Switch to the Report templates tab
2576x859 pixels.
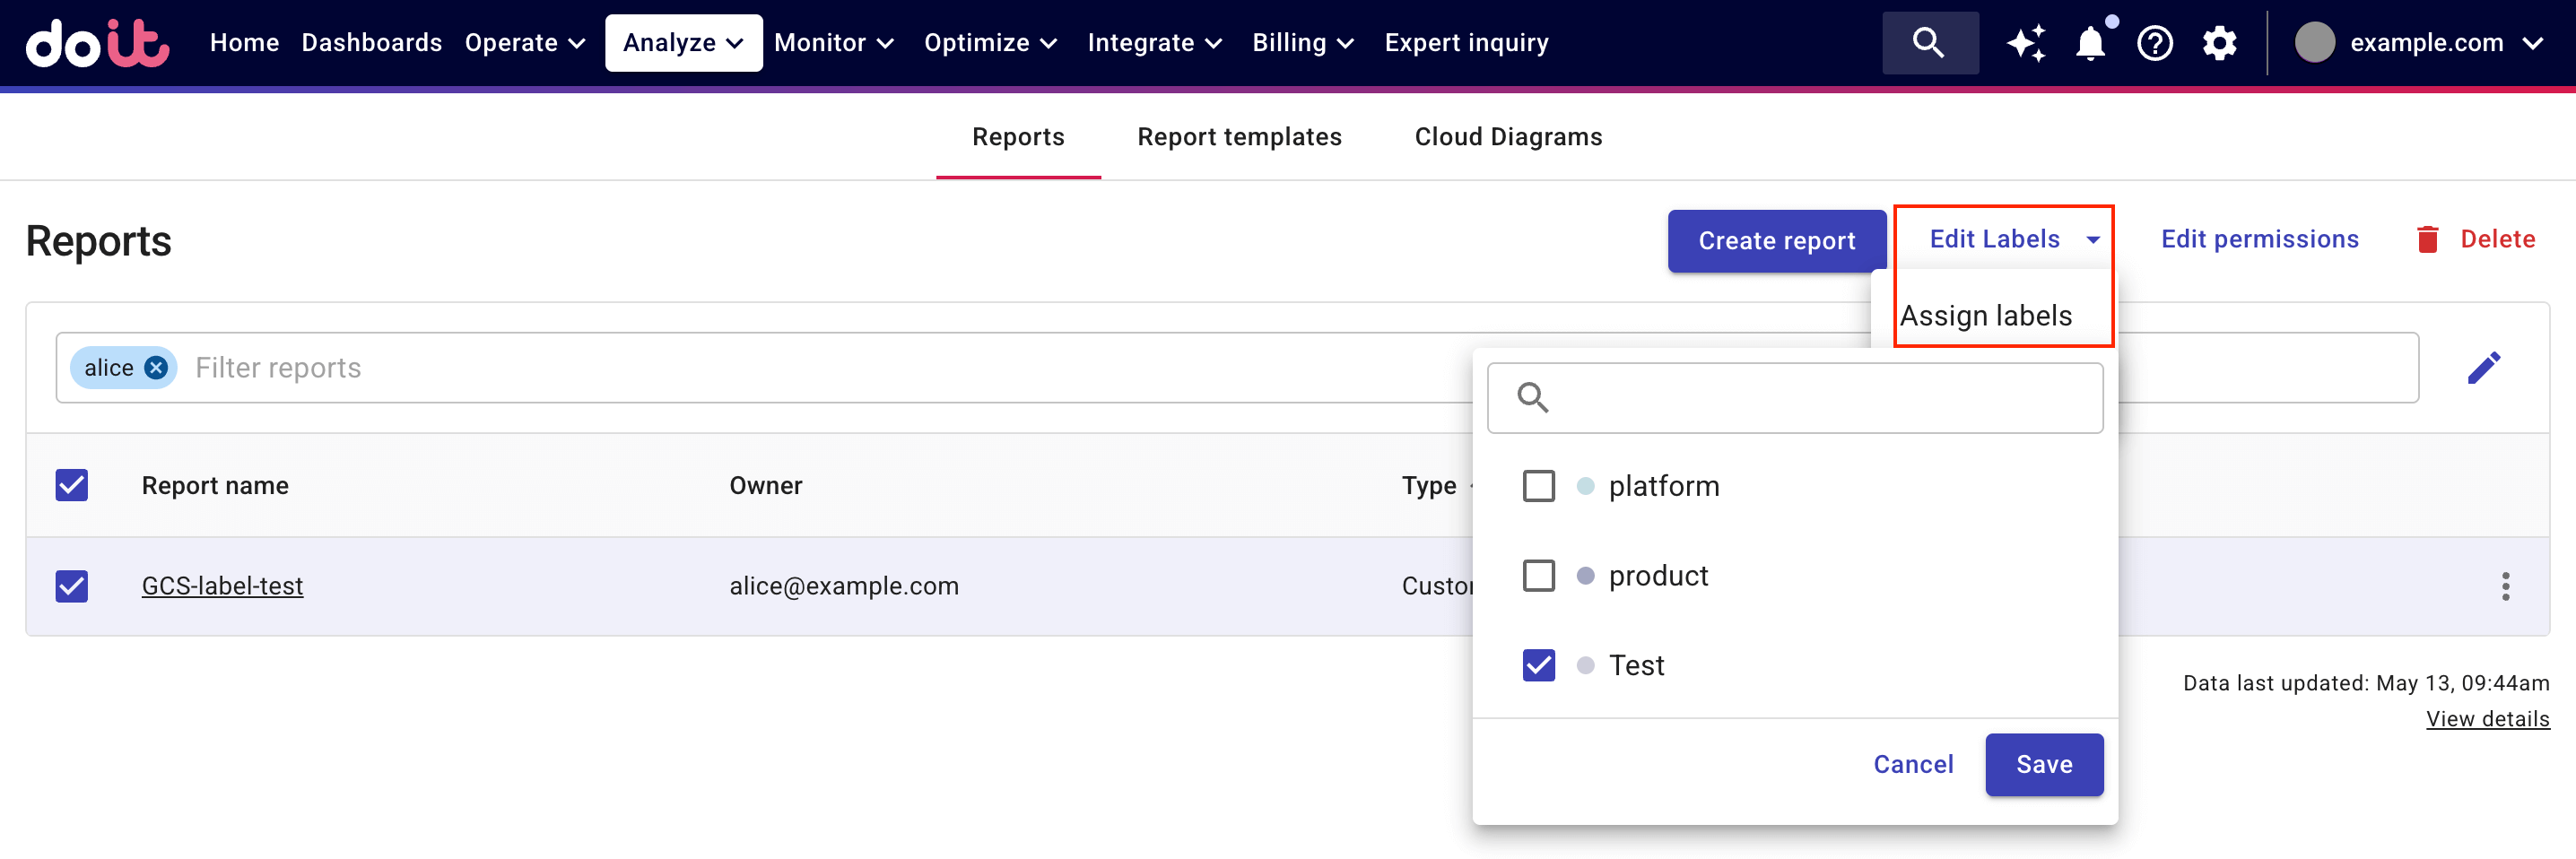tap(1239, 137)
